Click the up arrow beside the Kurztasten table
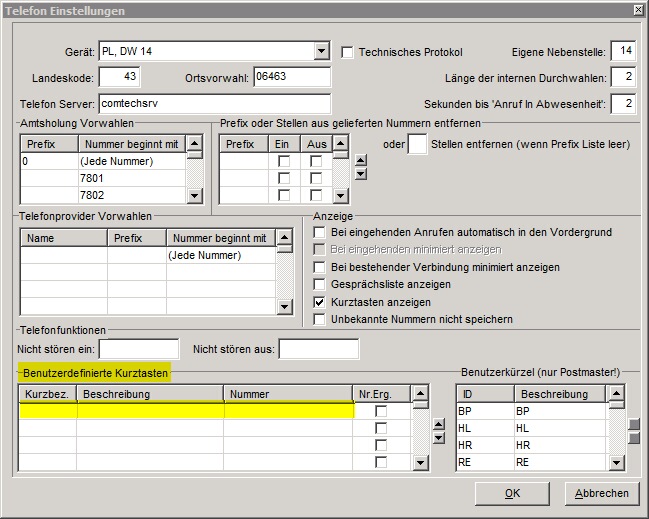 pyautogui.click(x=437, y=424)
